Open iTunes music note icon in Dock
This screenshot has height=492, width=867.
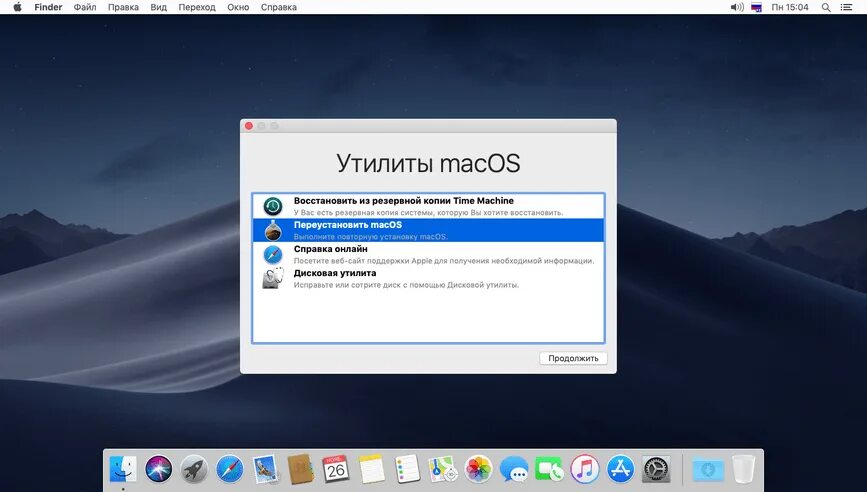tap(584, 469)
